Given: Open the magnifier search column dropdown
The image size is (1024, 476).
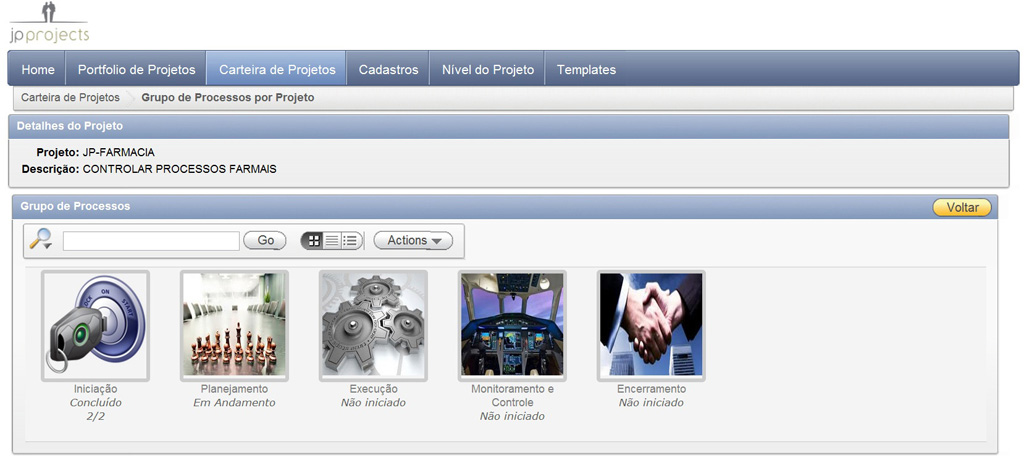Looking at the screenshot, I should pos(40,239).
